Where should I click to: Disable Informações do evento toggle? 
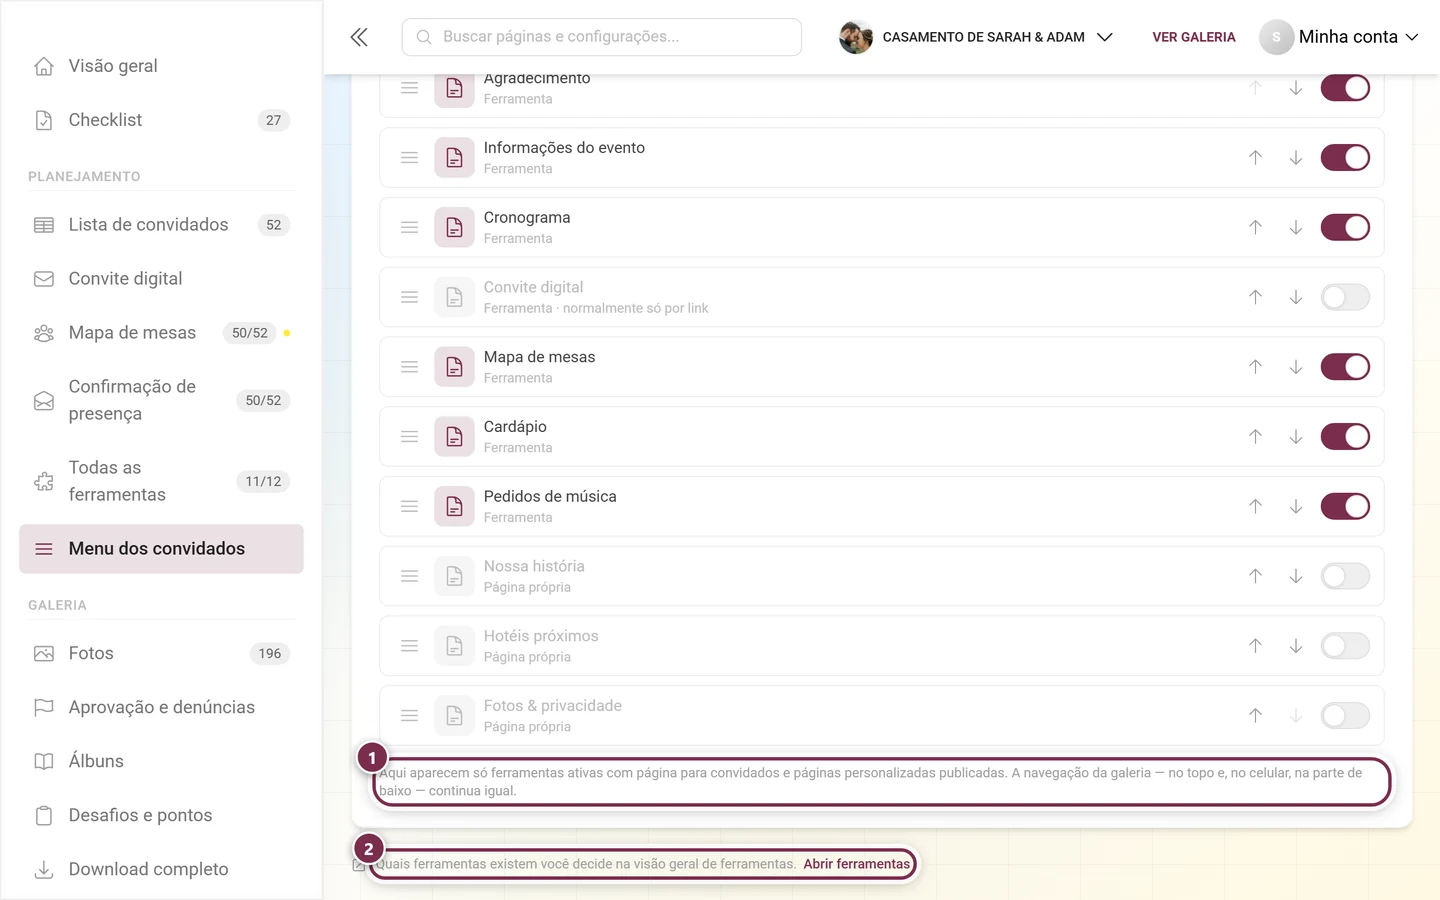click(x=1345, y=158)
